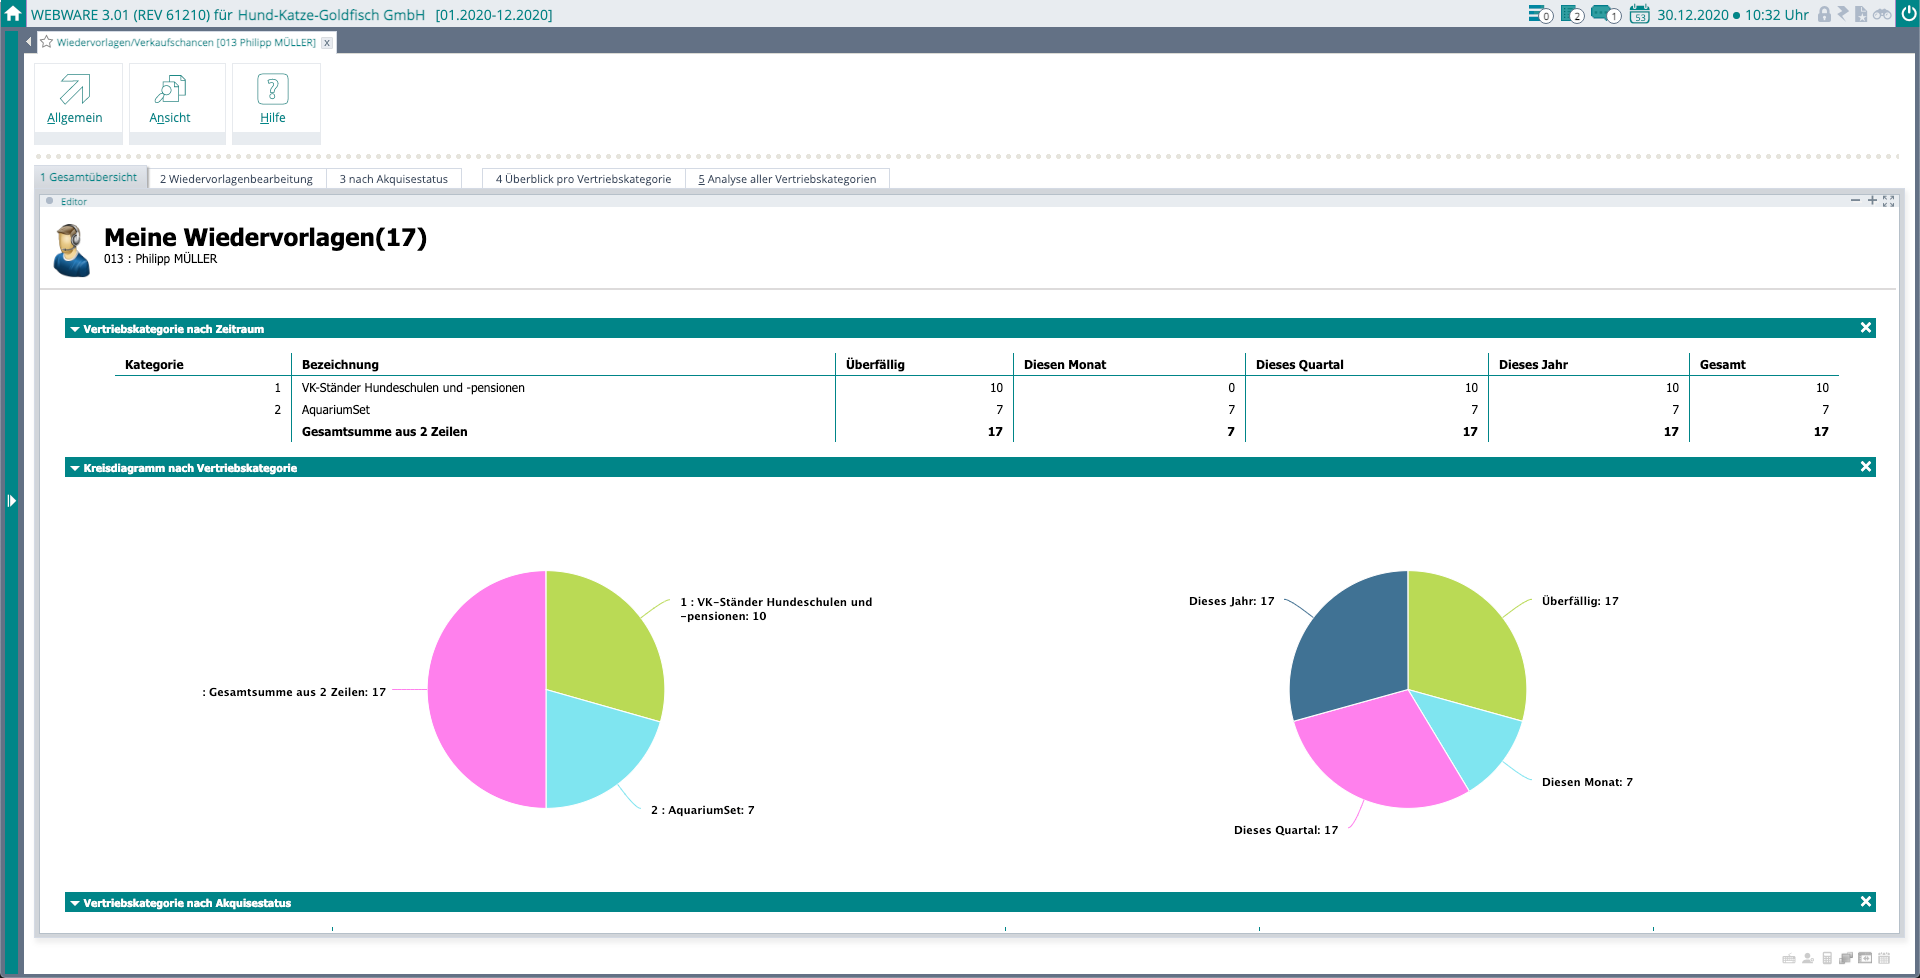Mark the Wiedervorlagen tab as favorite with star
The width and height of the screenshot is (1920, 978).
pyautogui.click(x=46, y=42)
